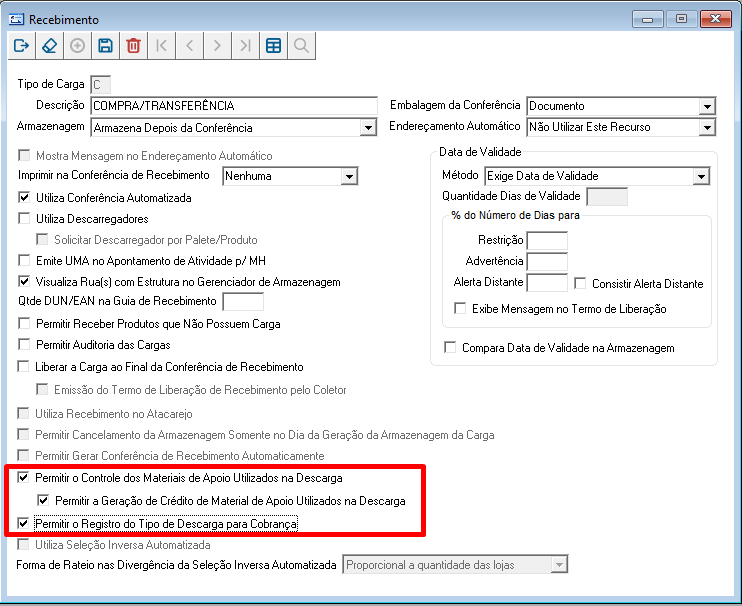The image size is (742, 606).
Task: Go to previous record arrow icon
Action: [189, 46]
